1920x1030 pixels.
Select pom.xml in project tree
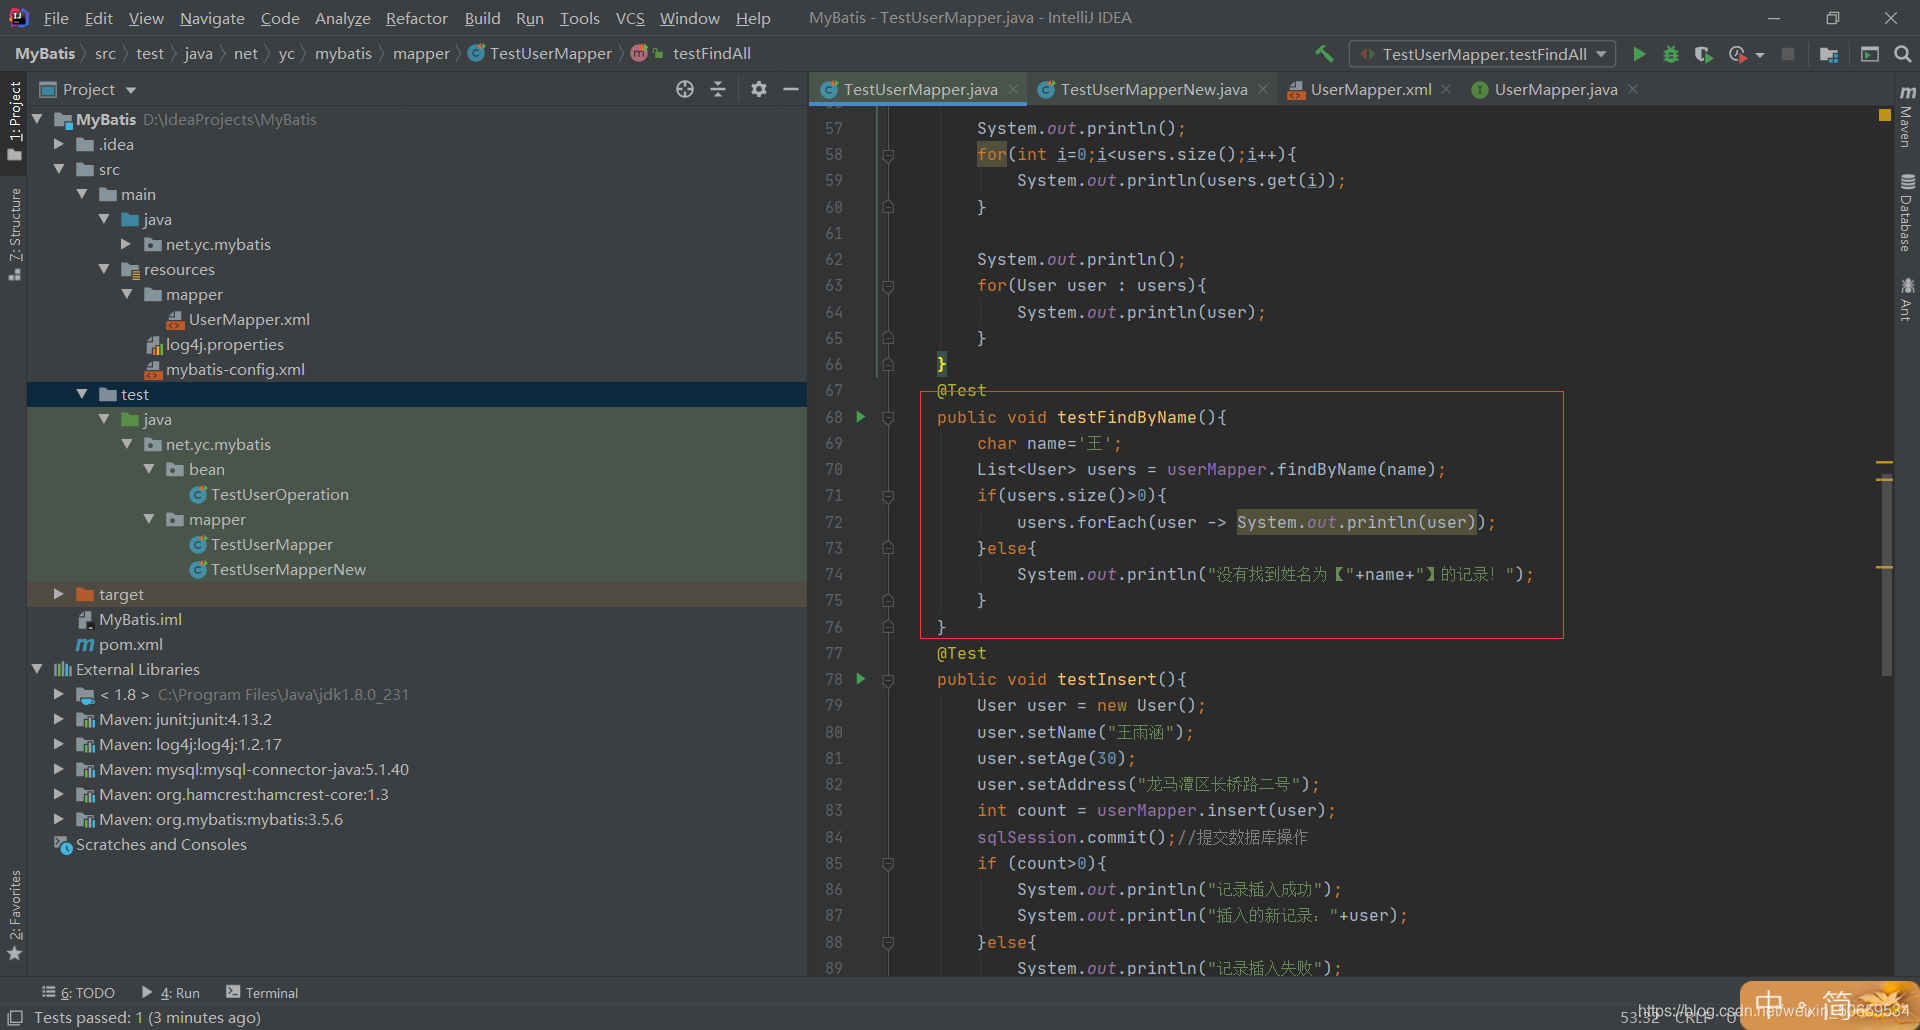(130, 644)
